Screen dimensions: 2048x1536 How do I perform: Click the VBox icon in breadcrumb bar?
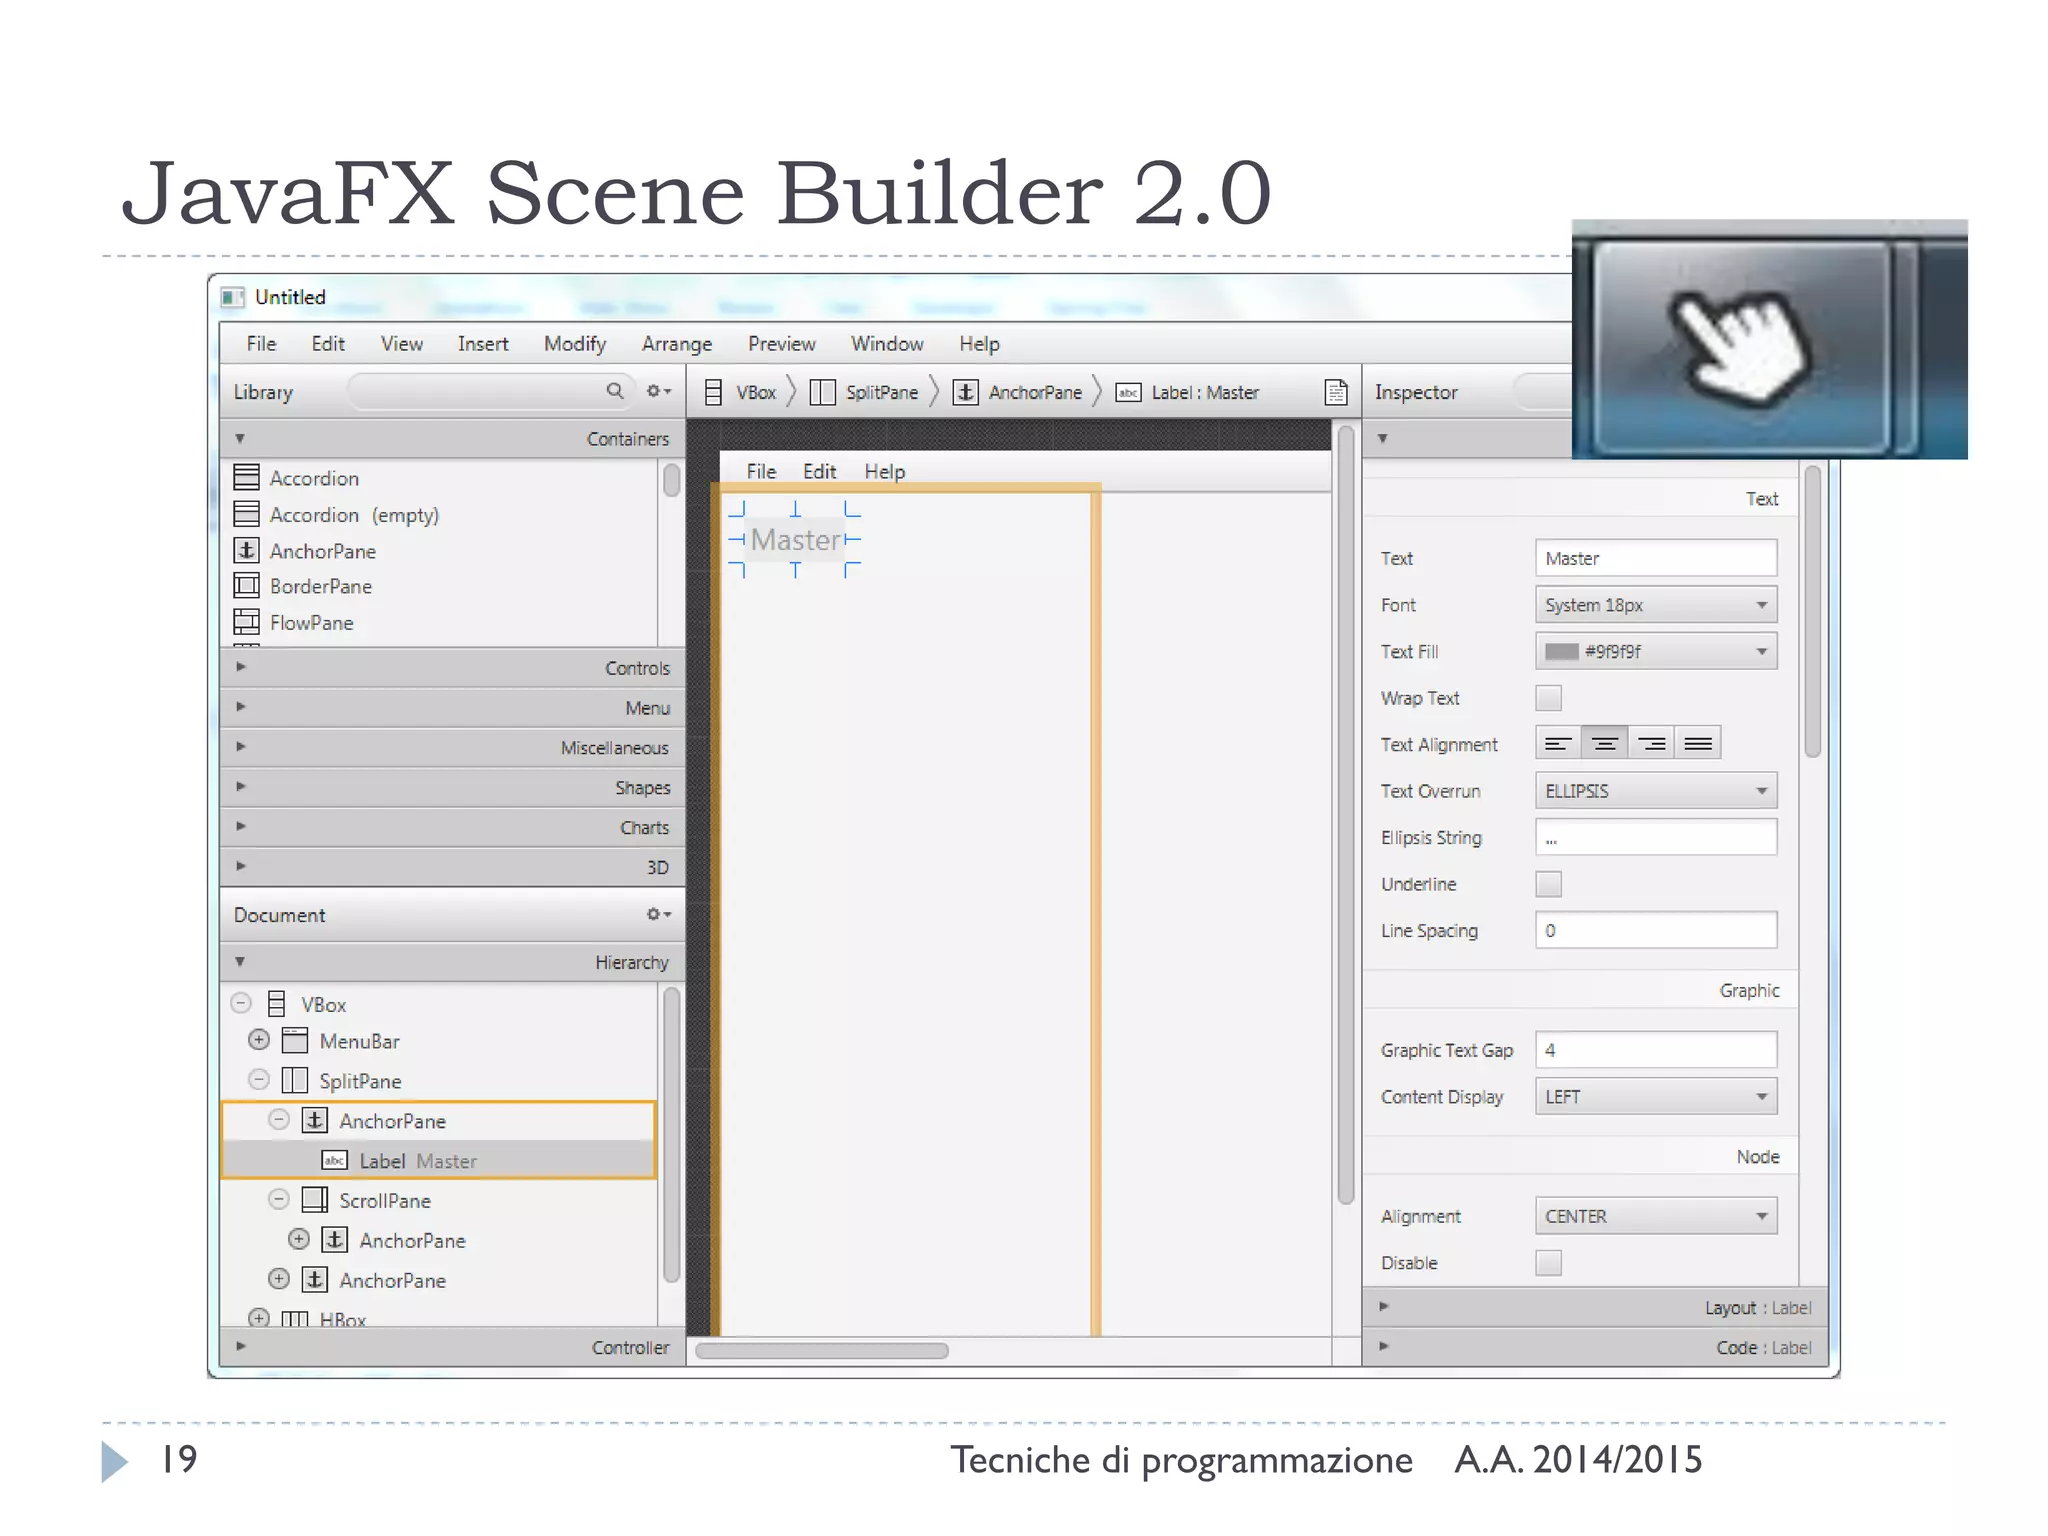[713, 392]
